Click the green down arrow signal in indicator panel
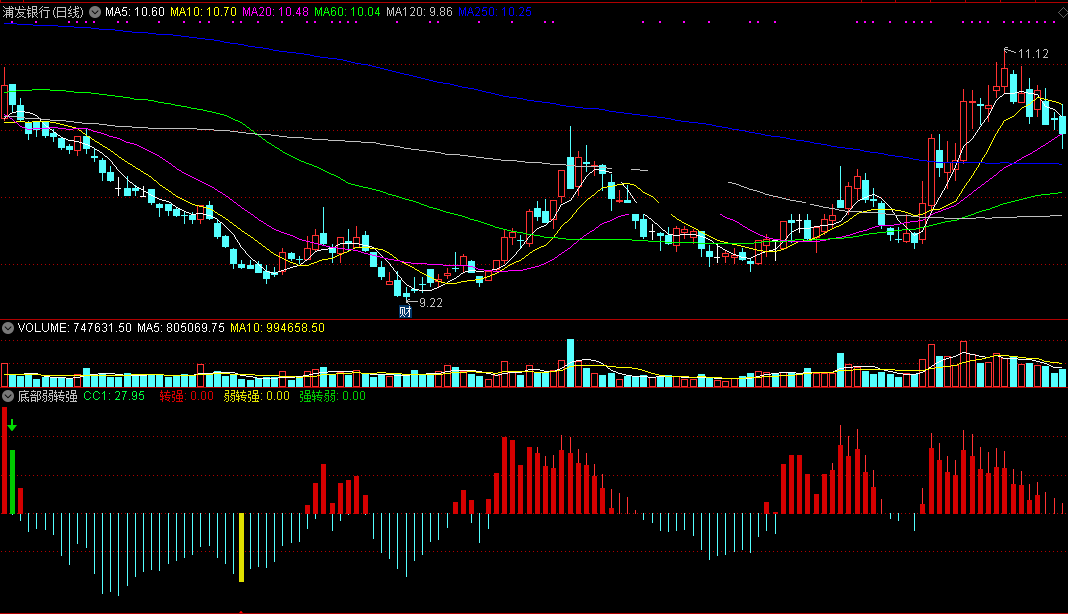The image size is (1068, 614). coord(12,426)
